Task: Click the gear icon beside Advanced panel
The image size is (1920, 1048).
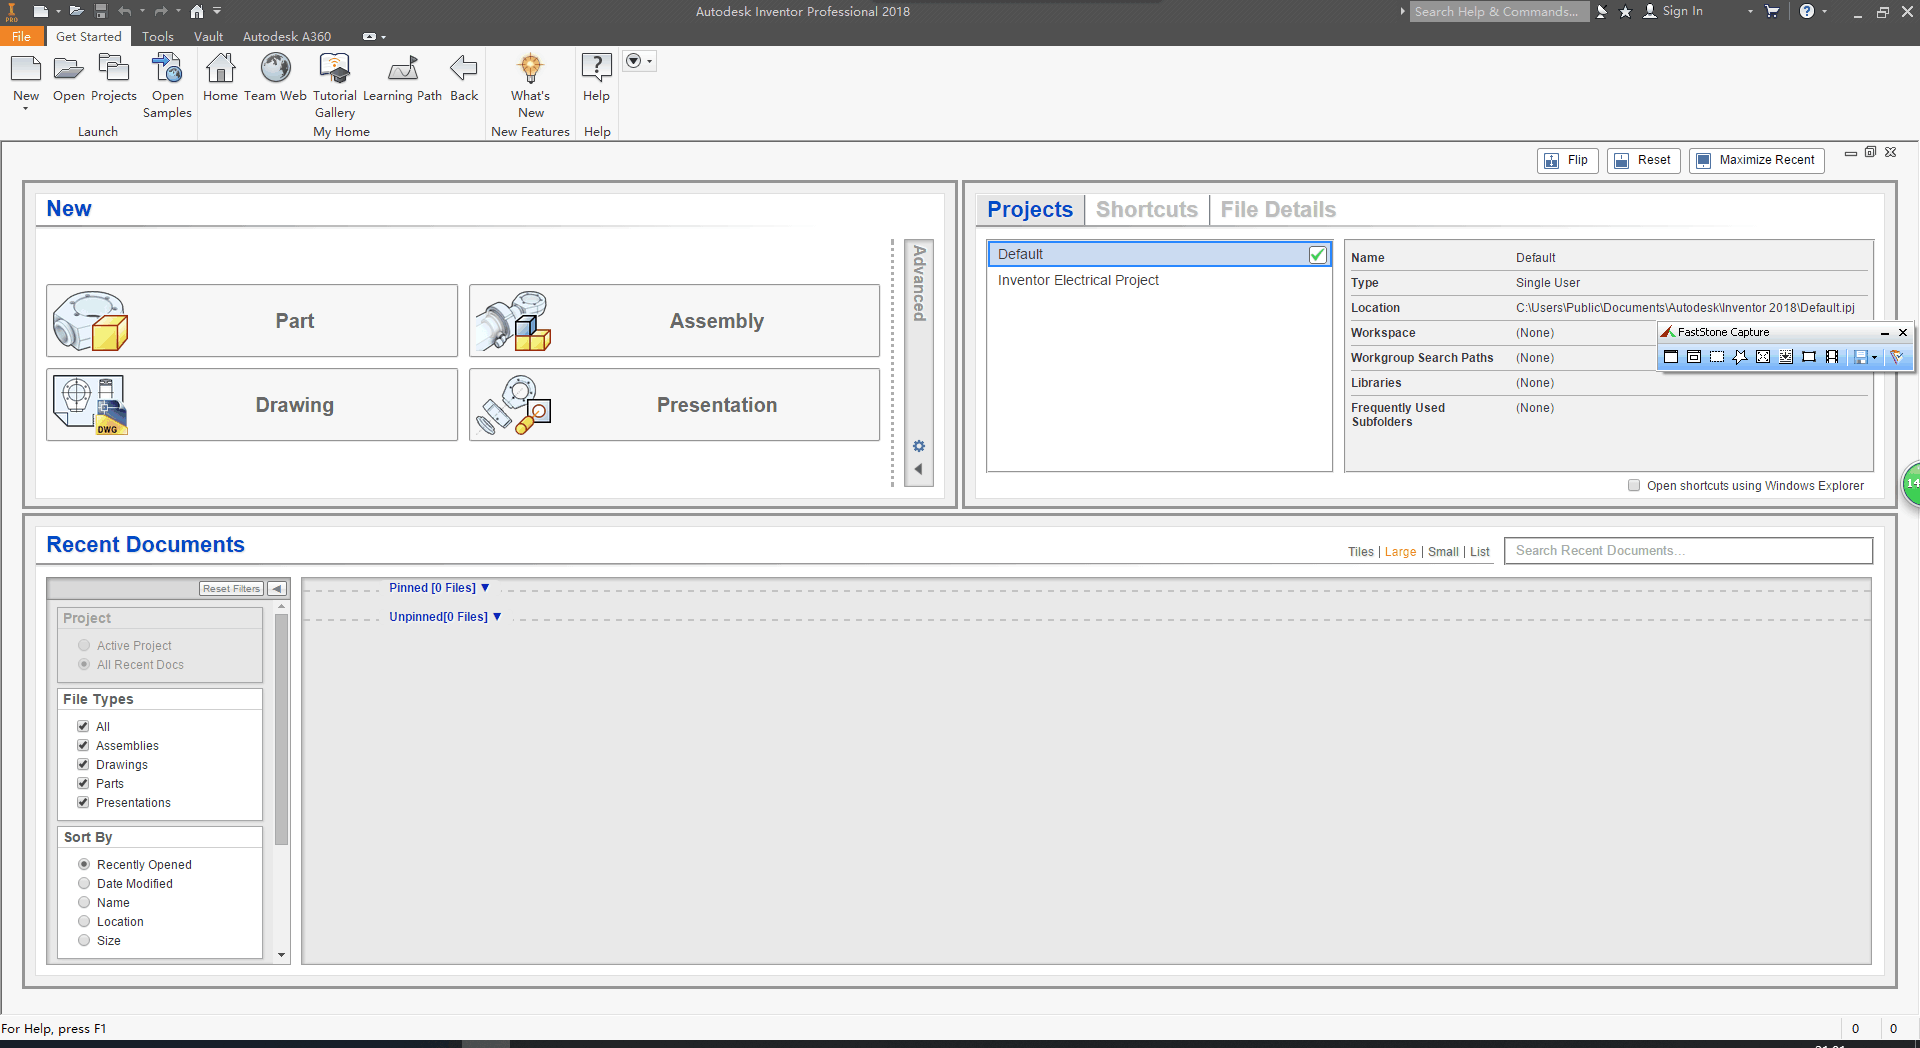Action: click(919, 446)
